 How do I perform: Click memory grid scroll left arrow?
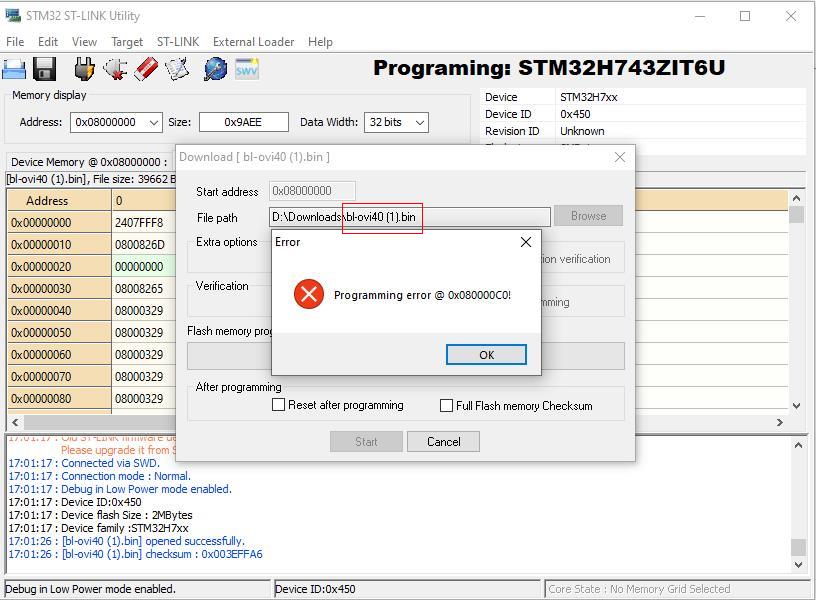click(x=15, y=422)
